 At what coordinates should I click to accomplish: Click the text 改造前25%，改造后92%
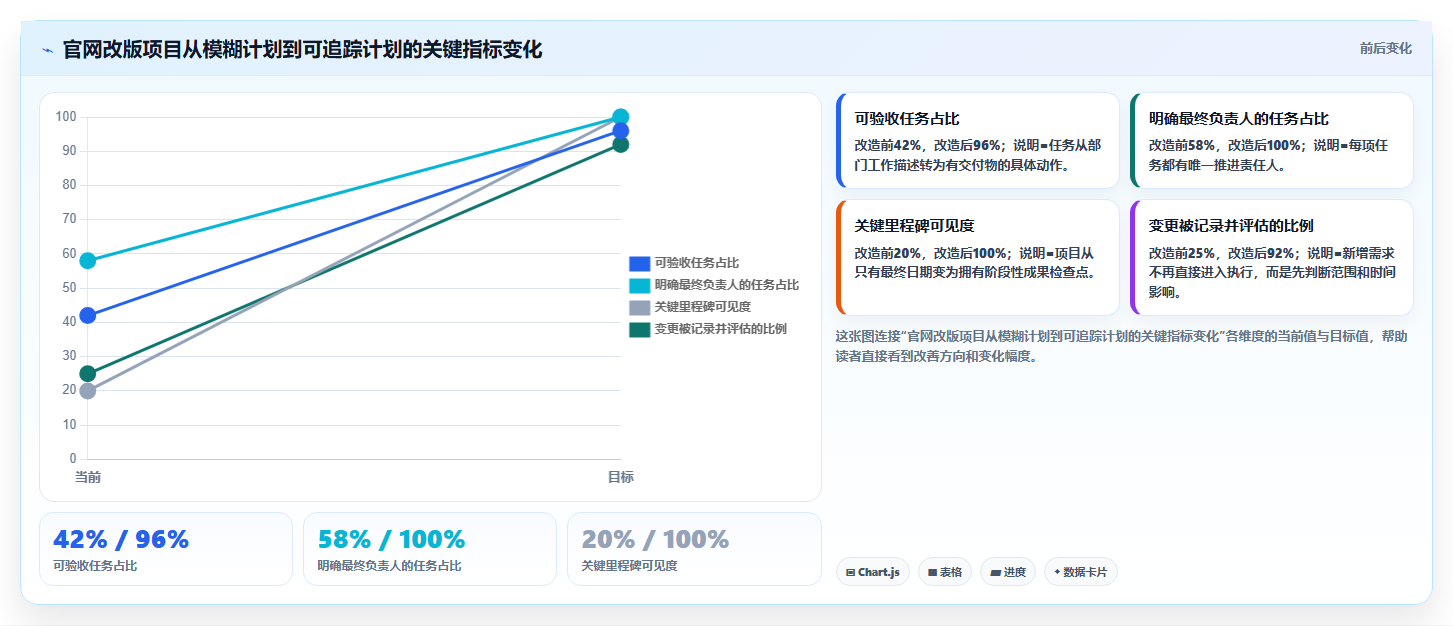coord(1221,253)
